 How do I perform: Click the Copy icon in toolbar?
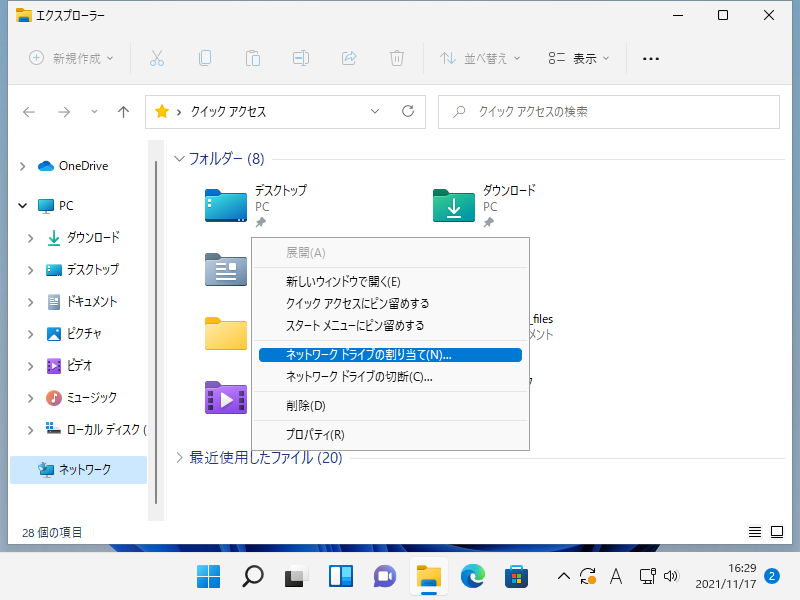[205, 58]
